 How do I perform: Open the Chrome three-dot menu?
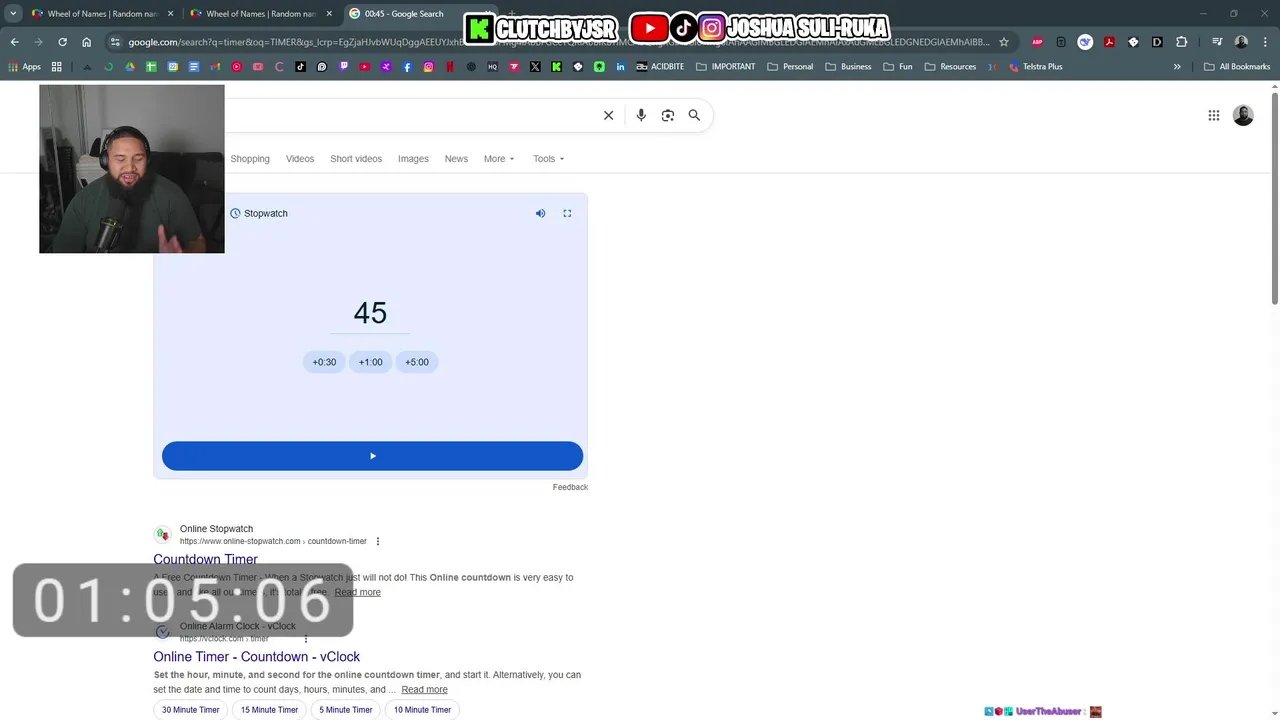point(1265,42)
